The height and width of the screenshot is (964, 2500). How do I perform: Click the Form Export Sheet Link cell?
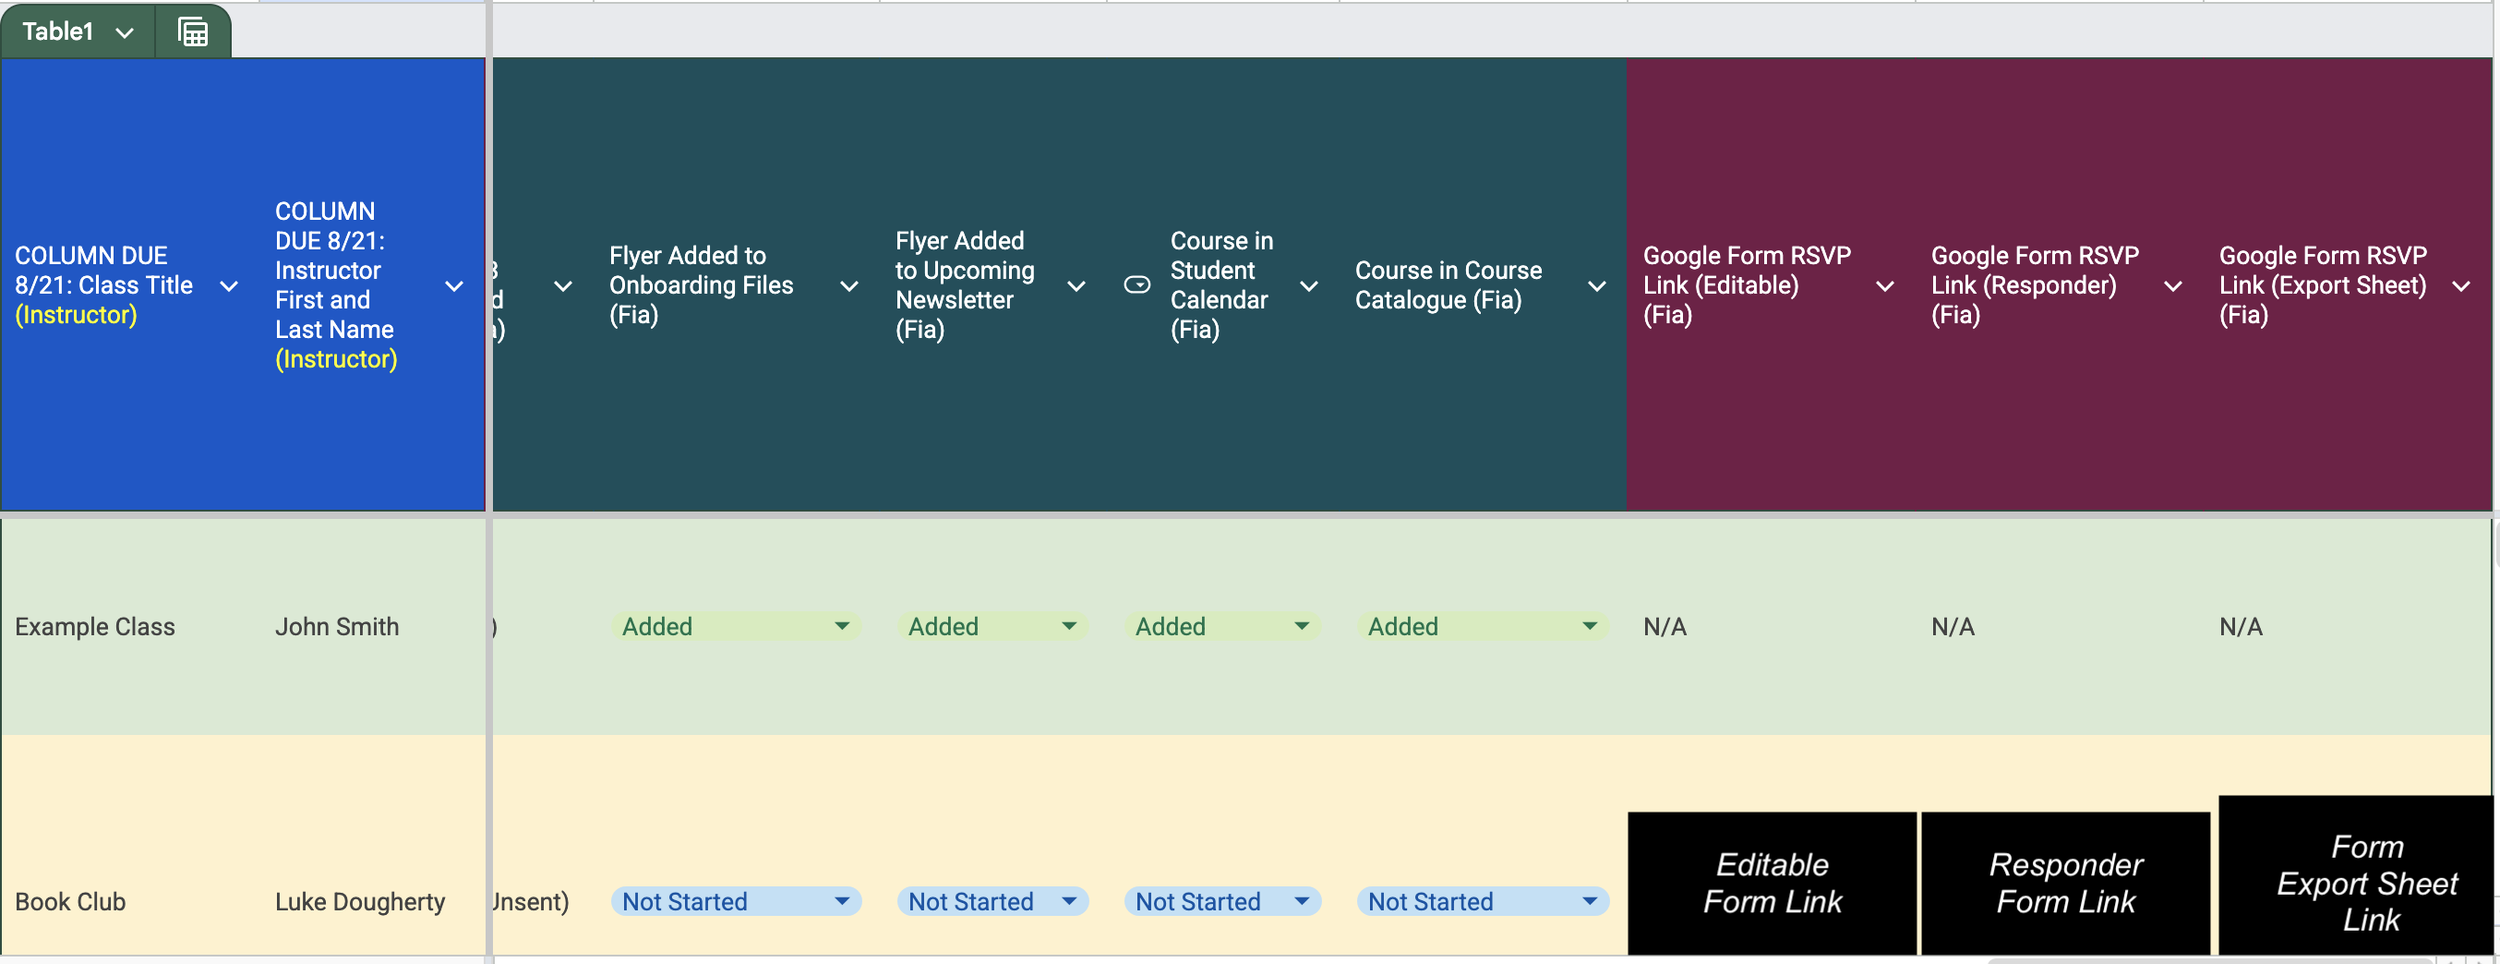[2355, 876]
